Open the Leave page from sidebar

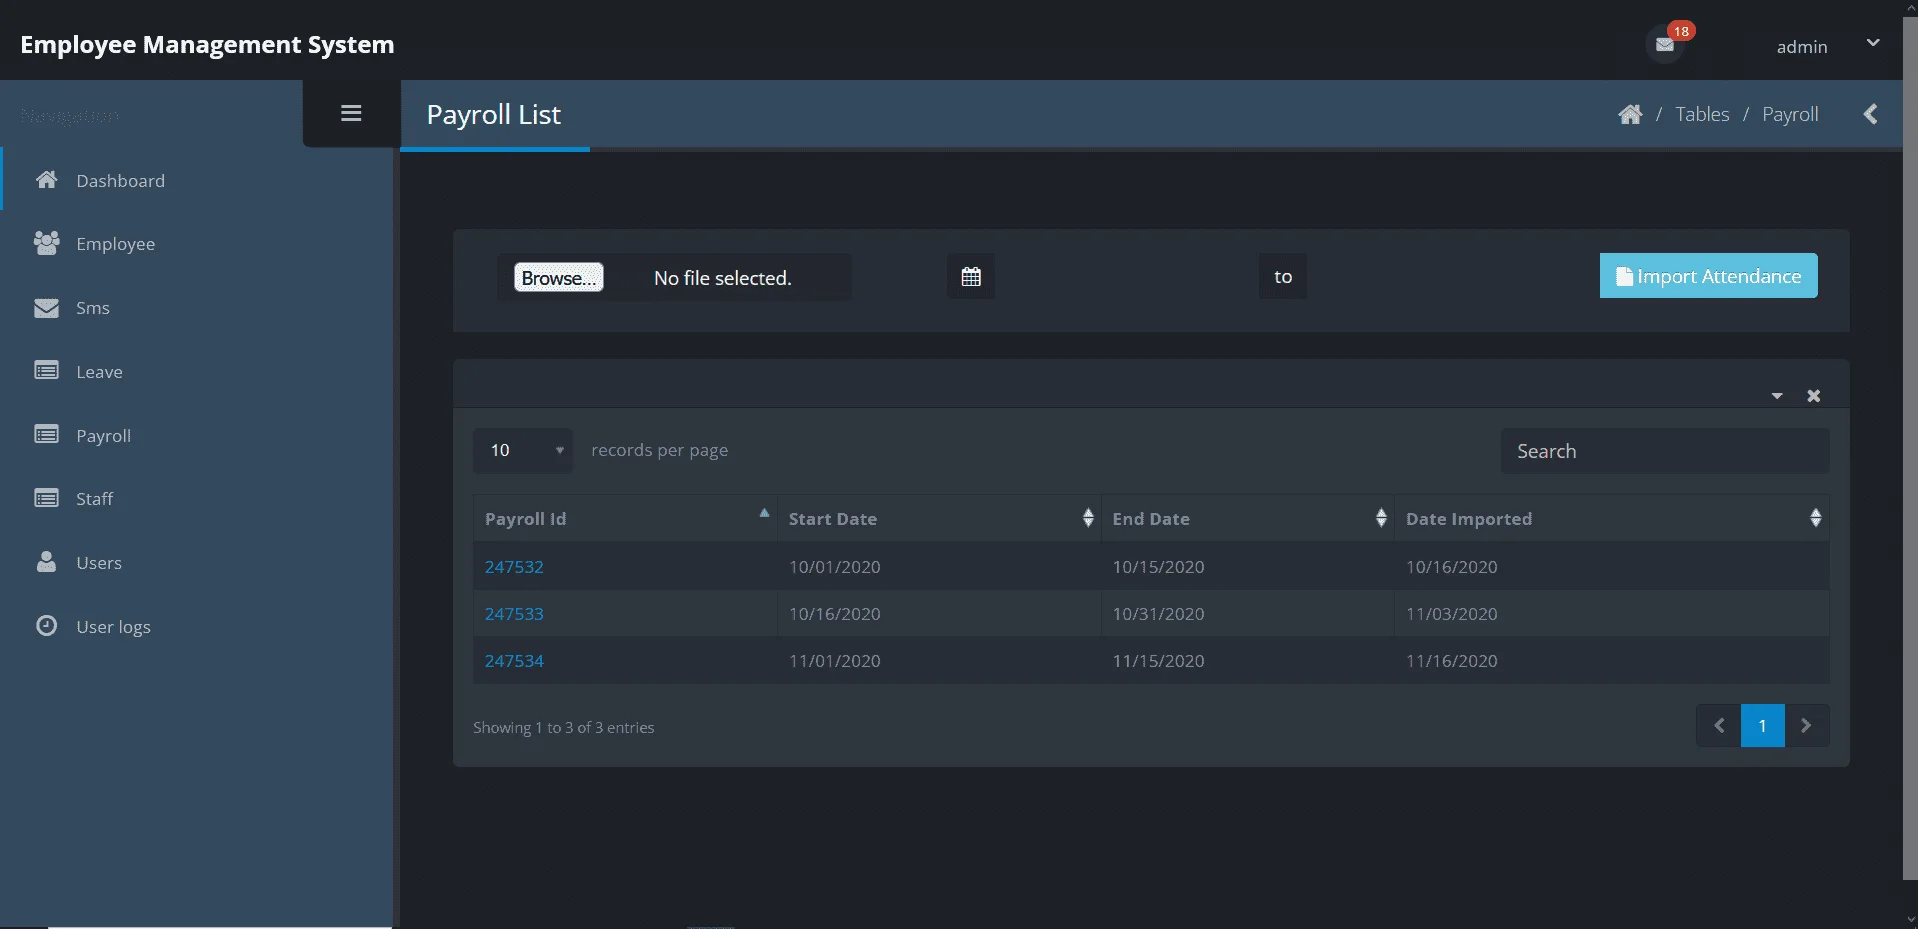click(x=99, y=372)
